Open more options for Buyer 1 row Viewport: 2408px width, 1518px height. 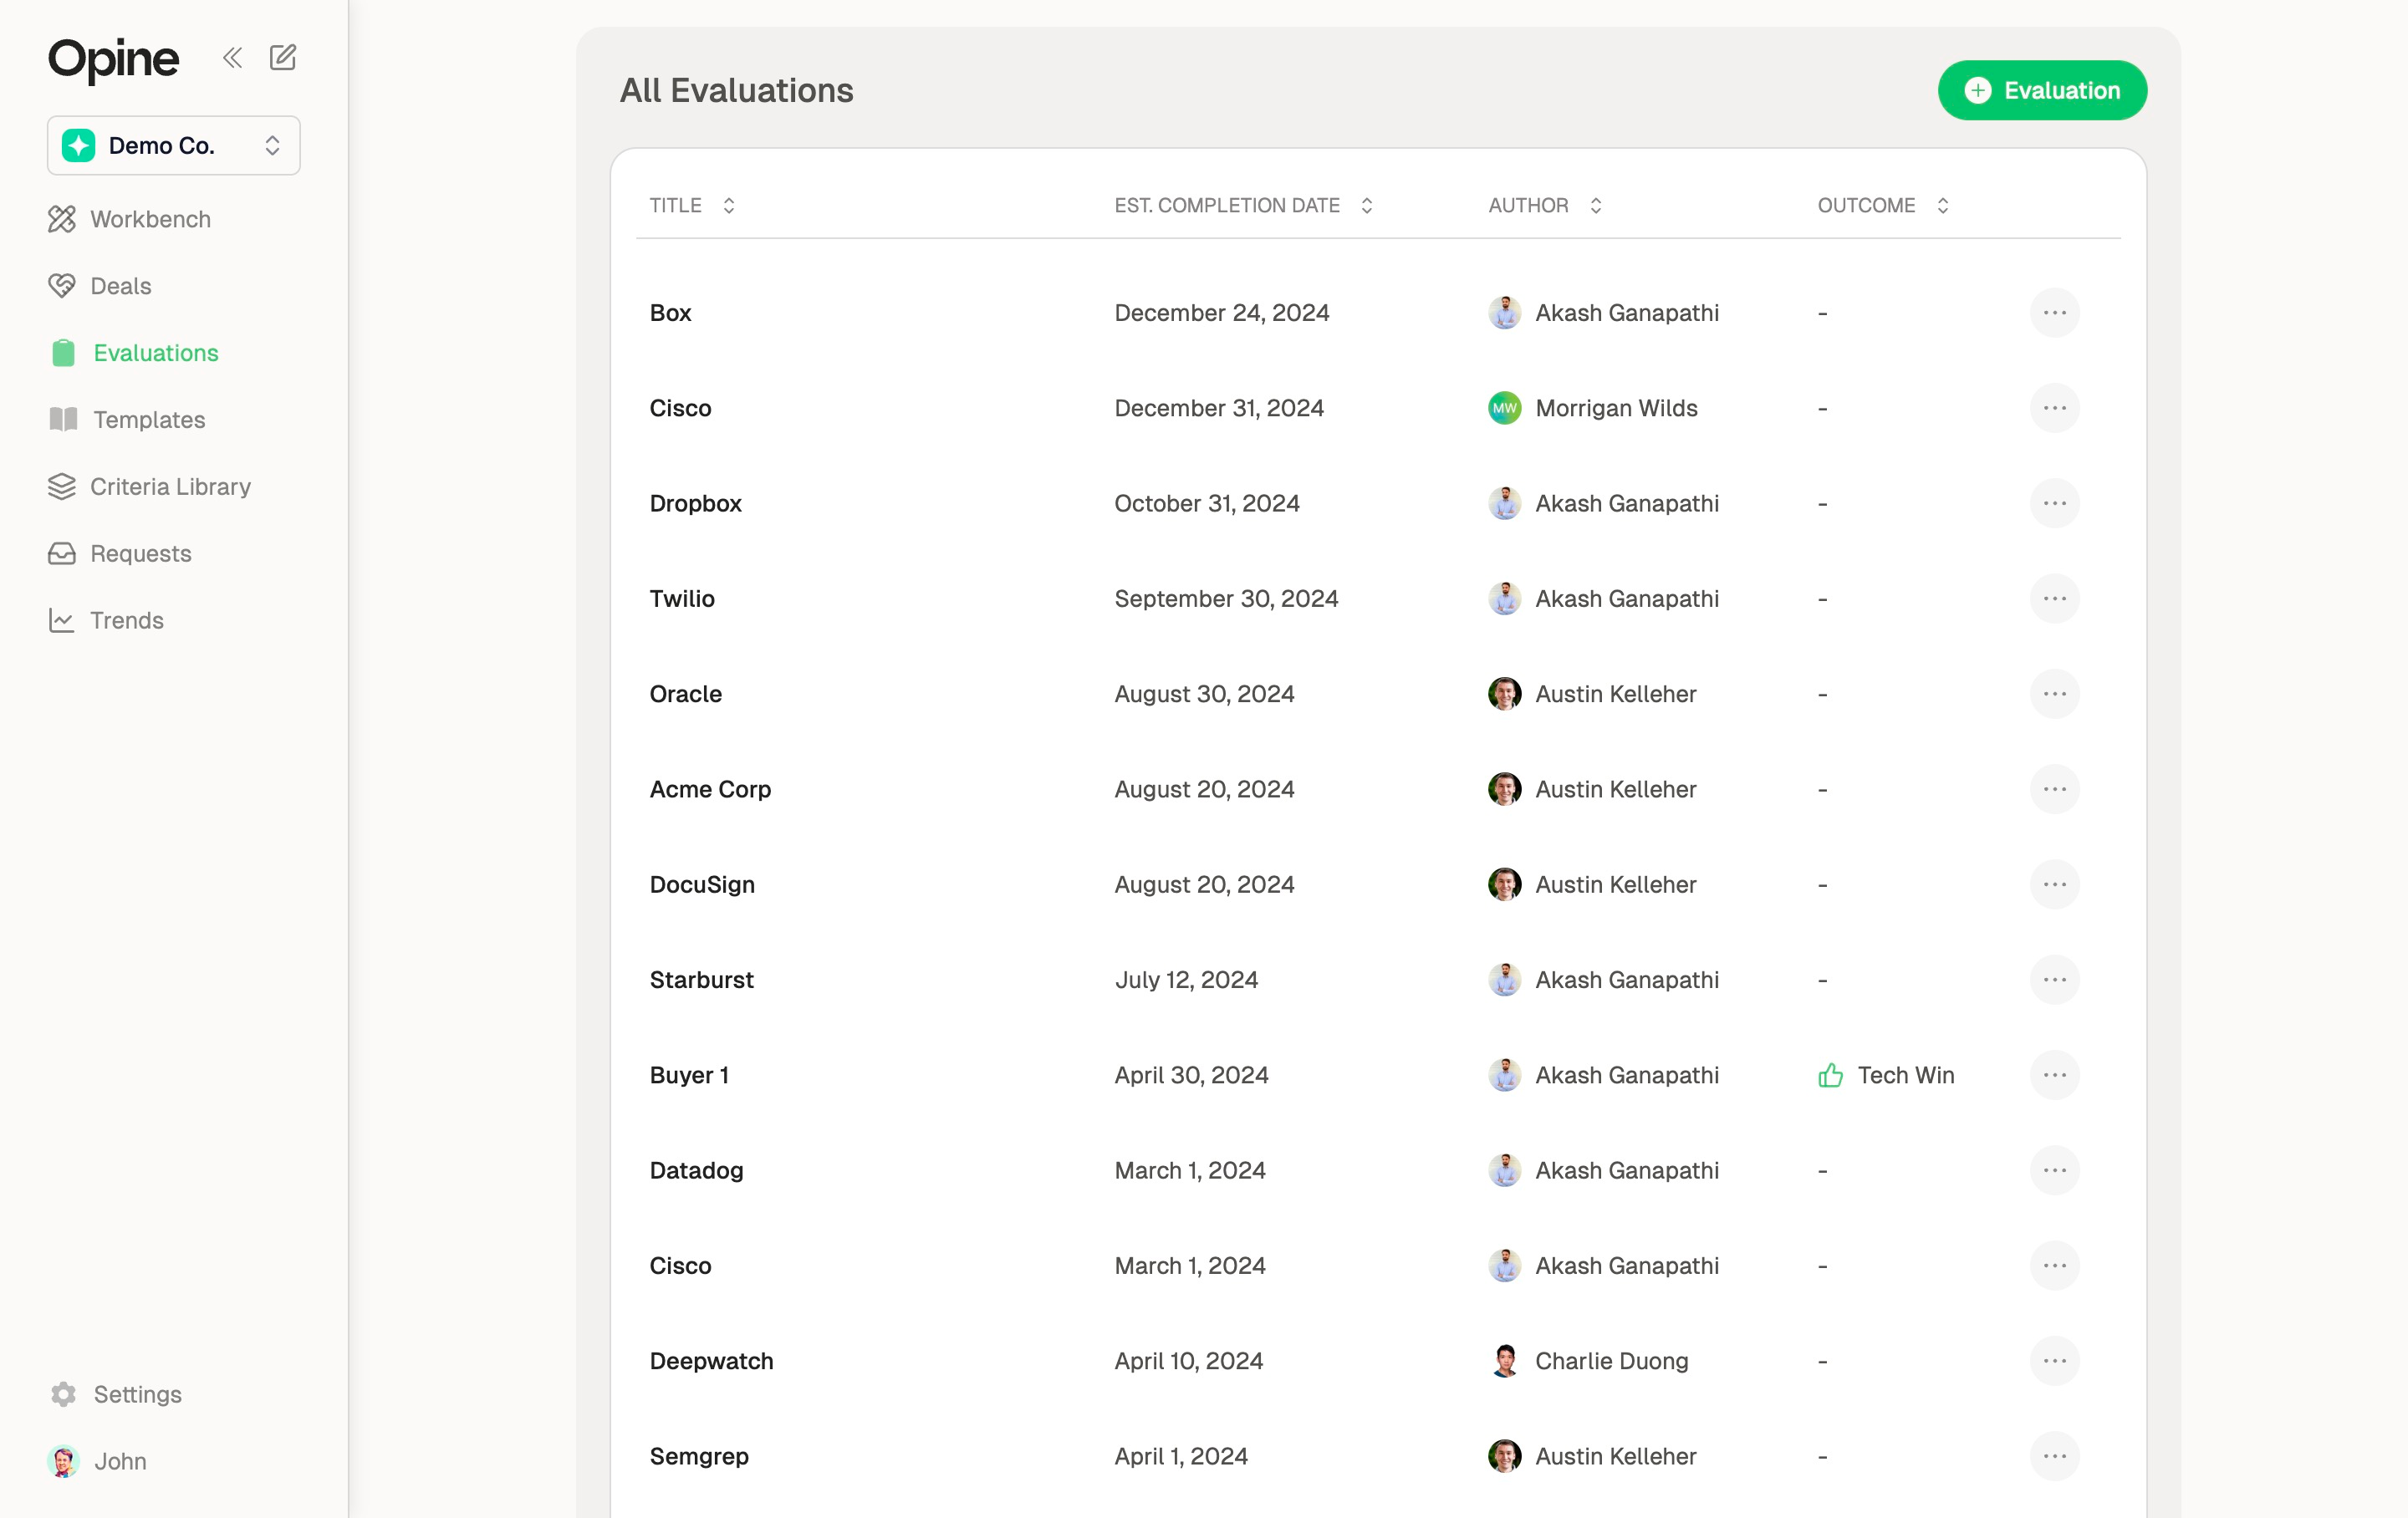pos(2054,1075)
